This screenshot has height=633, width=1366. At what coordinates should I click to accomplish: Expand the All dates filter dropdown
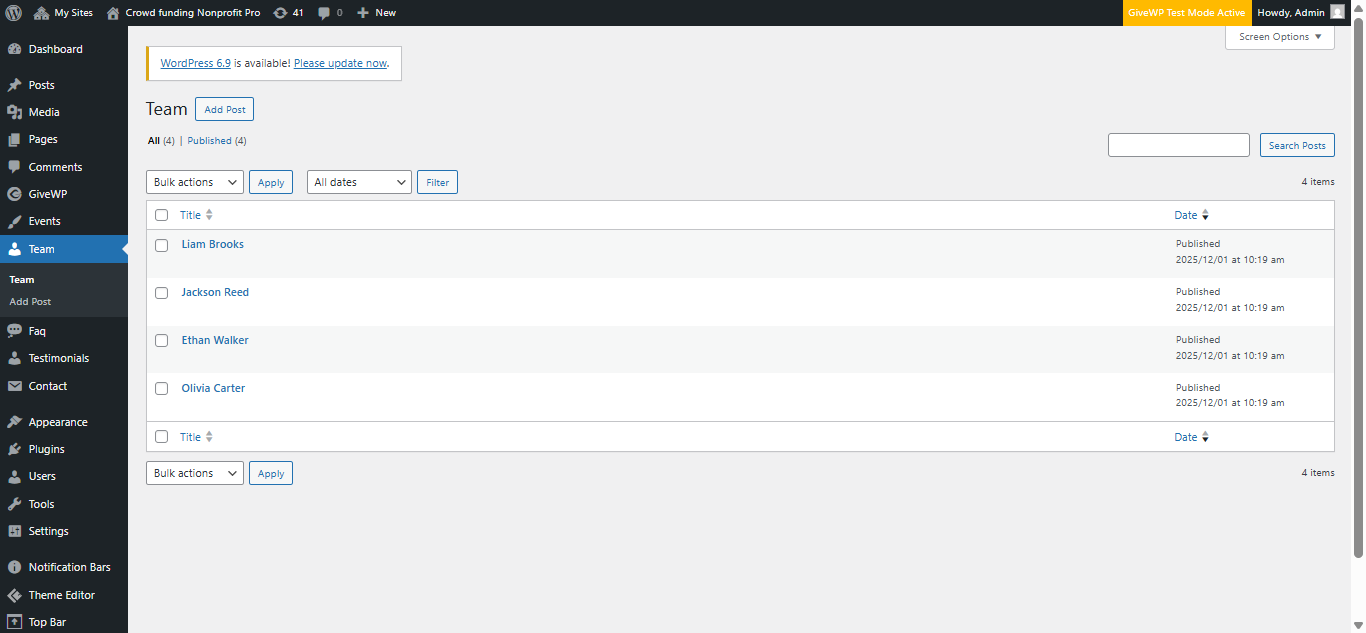pyautogui.click(x=359, y=182)
